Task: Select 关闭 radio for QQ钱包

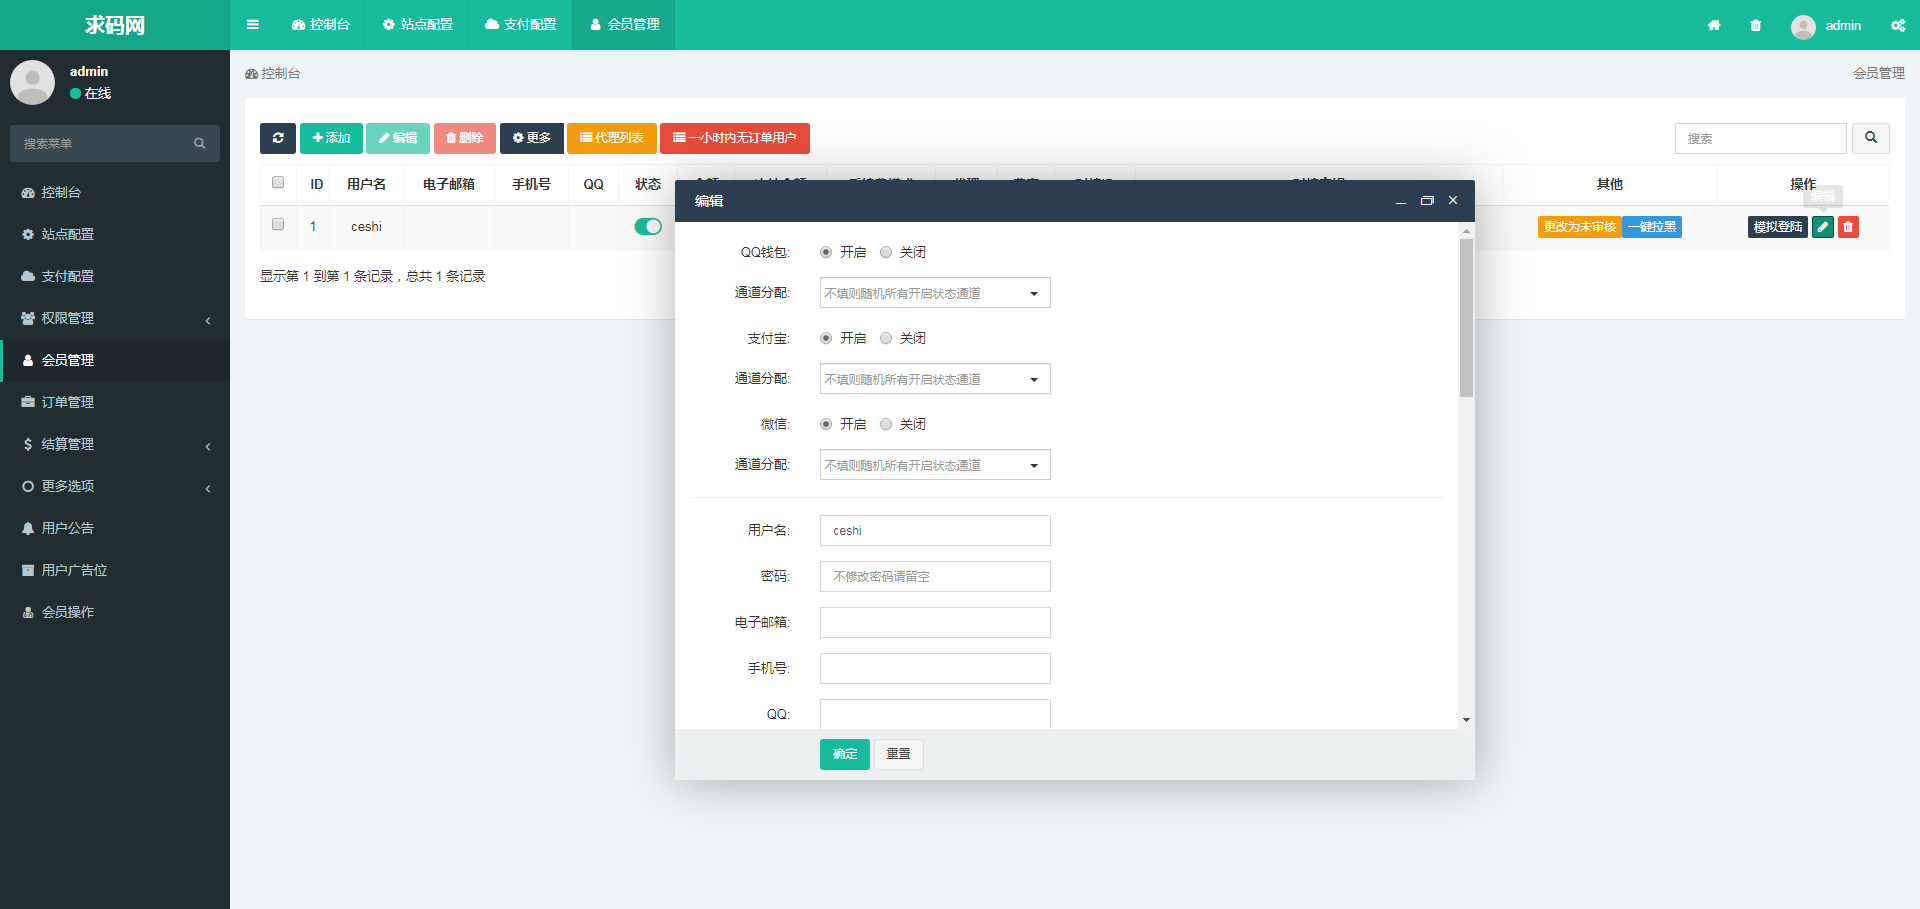Action: point(886,253)
